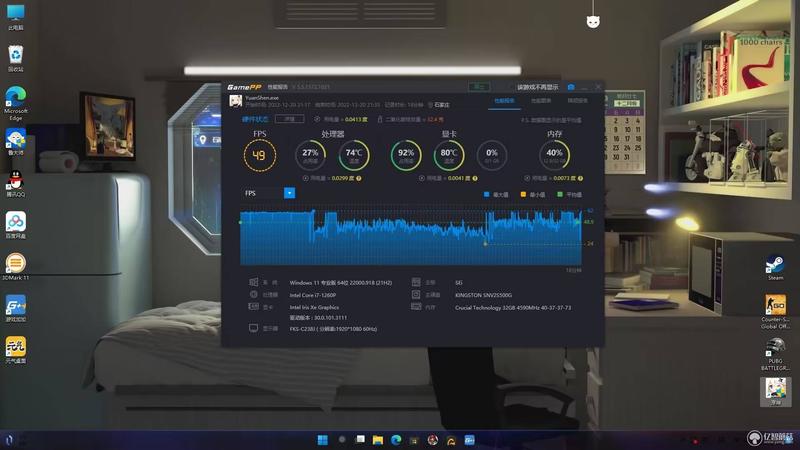The width and height of the screenshot is (800, 450).
Task: Click the processor icon beside Intel Core i7-1260P
Action: pos(254,294)
